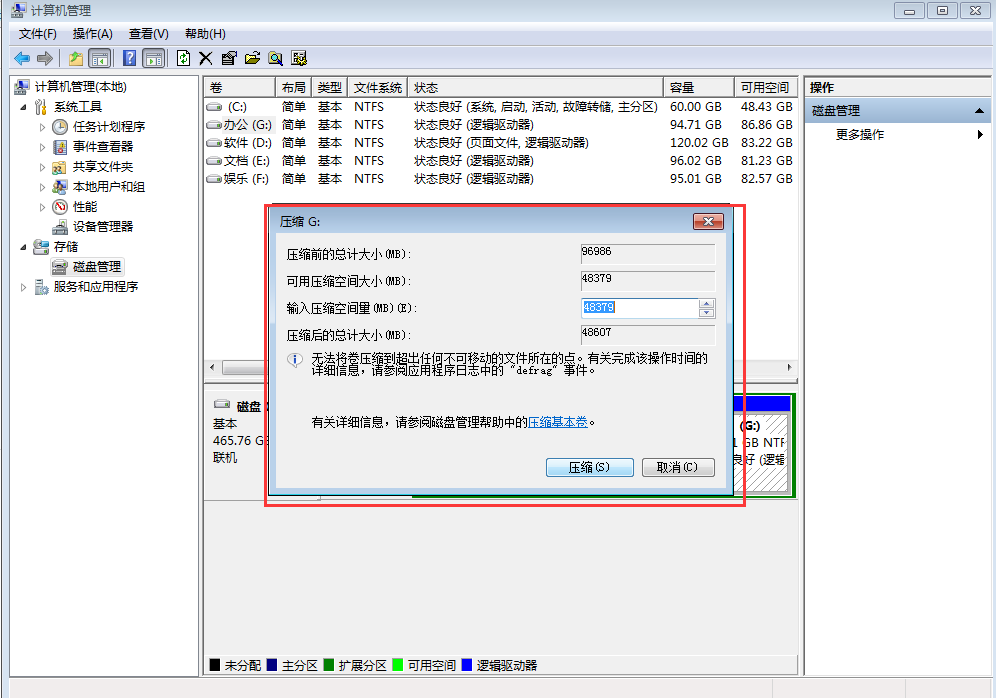
Task: Open the 操作(A) menu
Action: coord(93,34)
